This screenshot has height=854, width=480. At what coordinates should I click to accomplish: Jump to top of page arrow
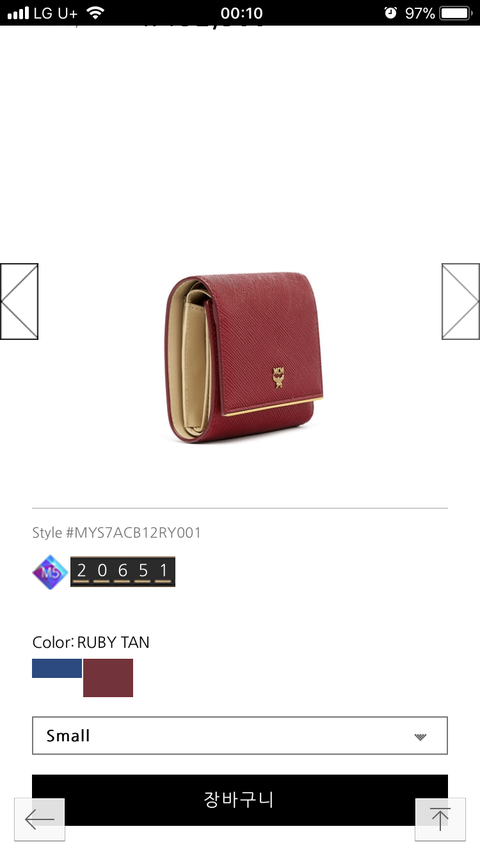coord(440,819)
